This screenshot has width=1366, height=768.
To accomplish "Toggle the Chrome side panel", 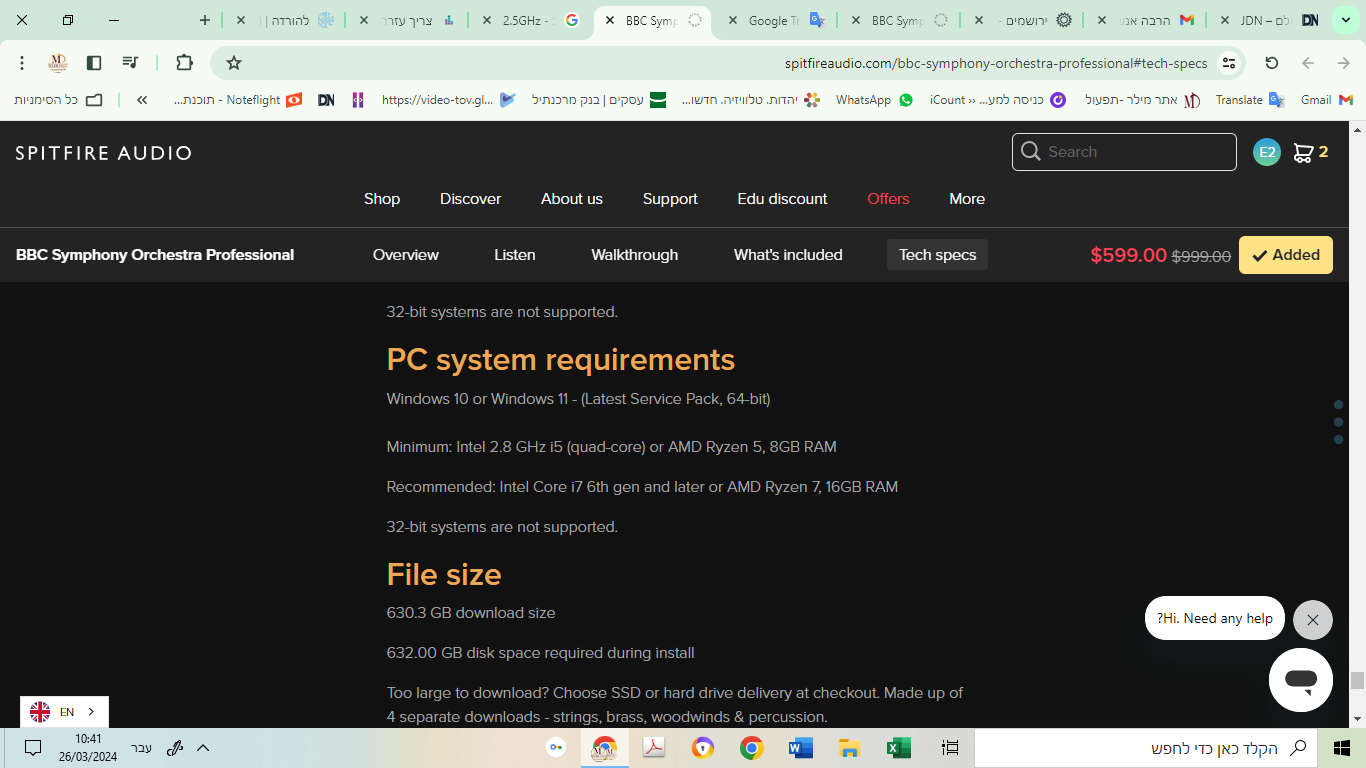I will pos(94,63).
